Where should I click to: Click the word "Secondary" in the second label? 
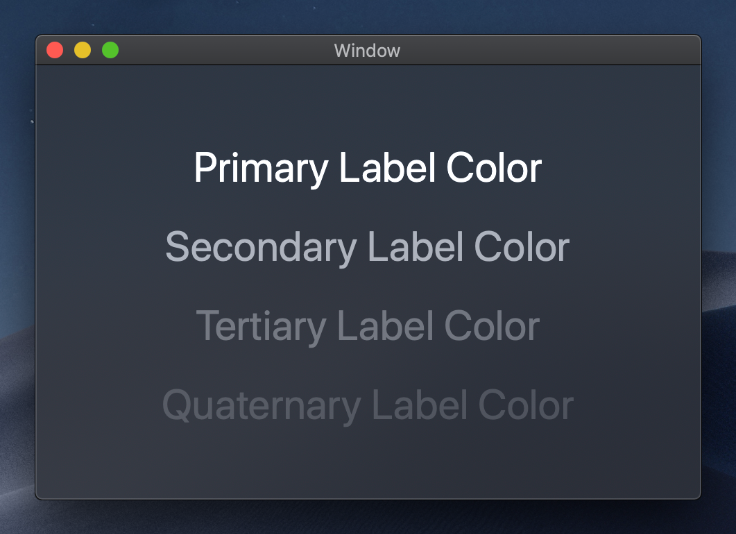click(x=261, y=248)
